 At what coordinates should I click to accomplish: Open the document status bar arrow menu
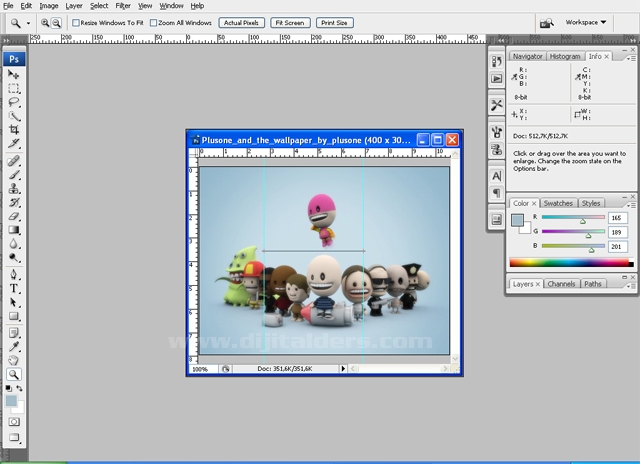(343, 369)
